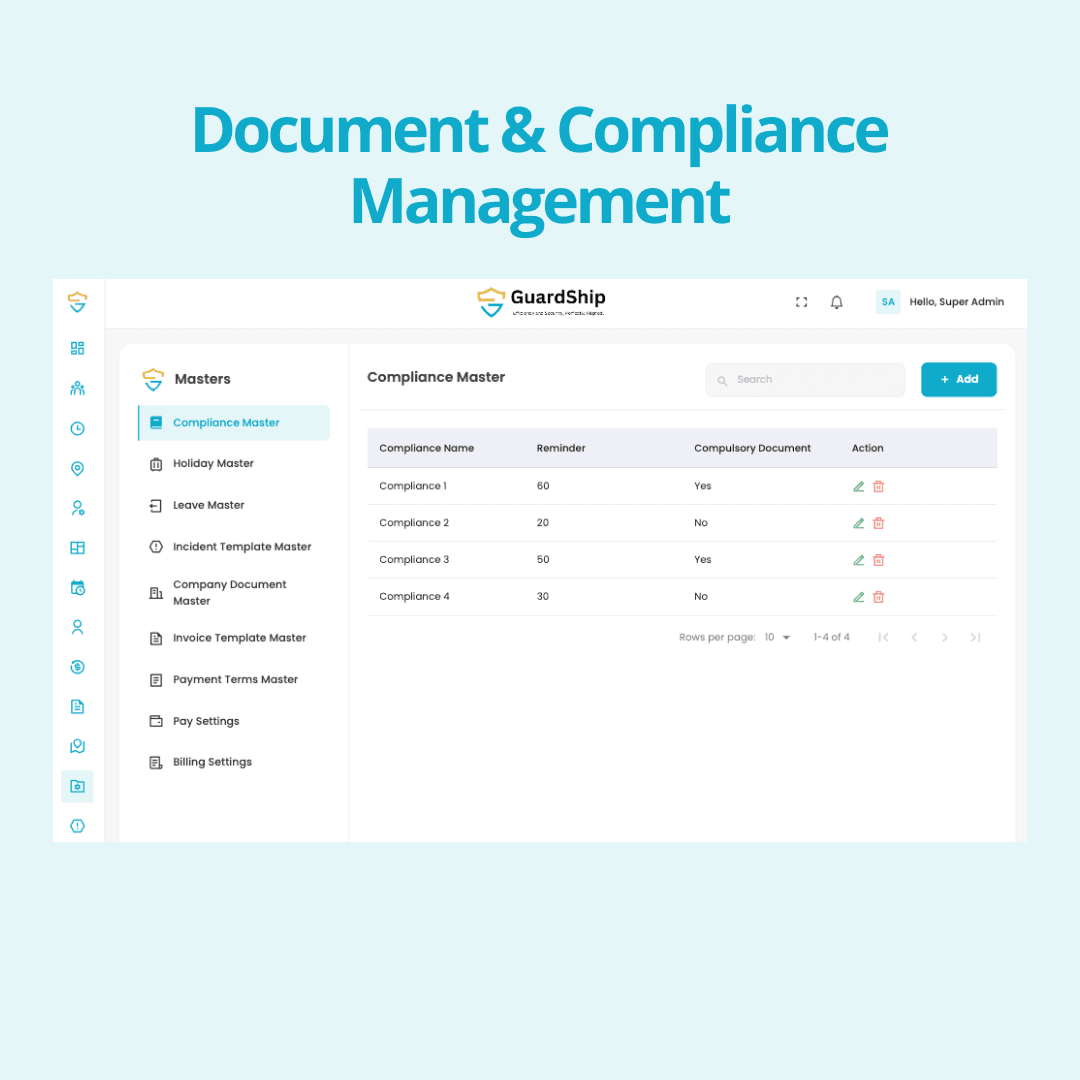Go to the previous page of results
This screenshot has width=1080, height=1080.
[914, 637]
